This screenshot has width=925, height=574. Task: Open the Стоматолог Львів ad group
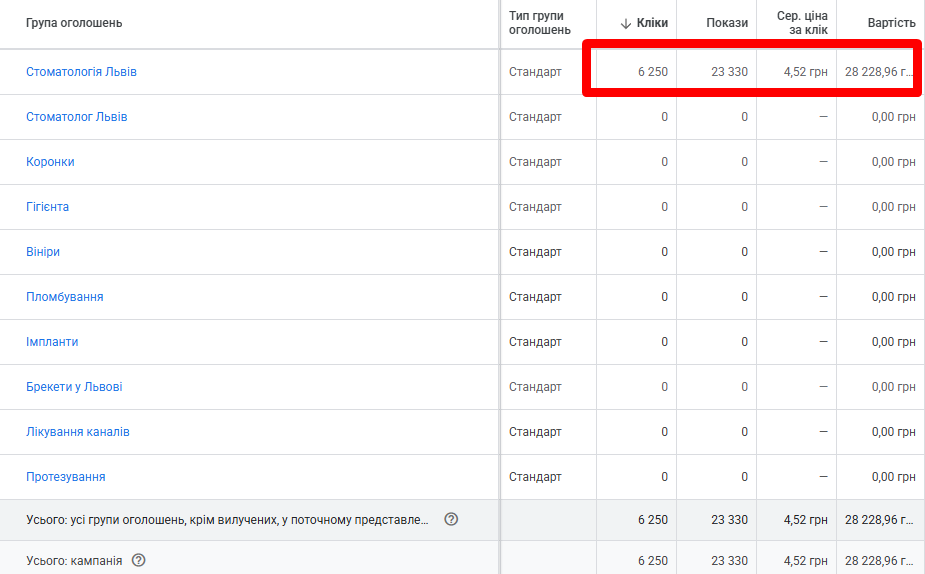tap(77, 117)
